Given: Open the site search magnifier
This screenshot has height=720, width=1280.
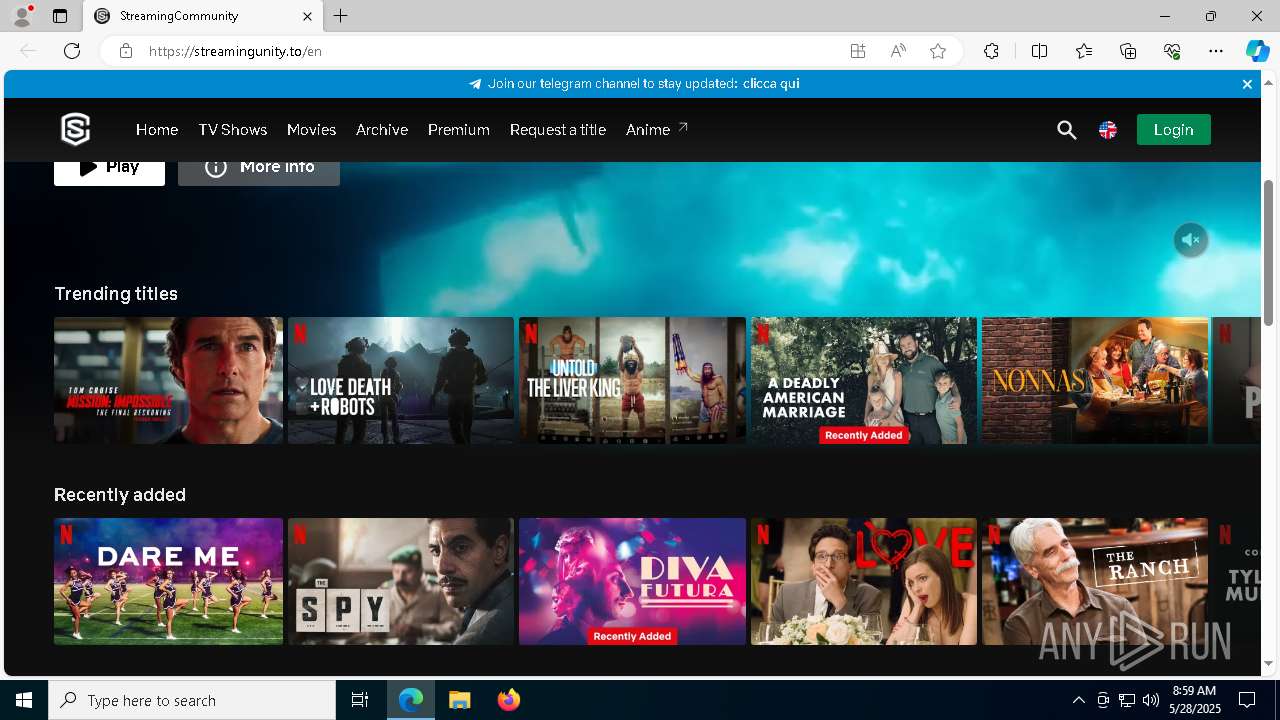Looking at the screenshot, I should click(1067, 130).
